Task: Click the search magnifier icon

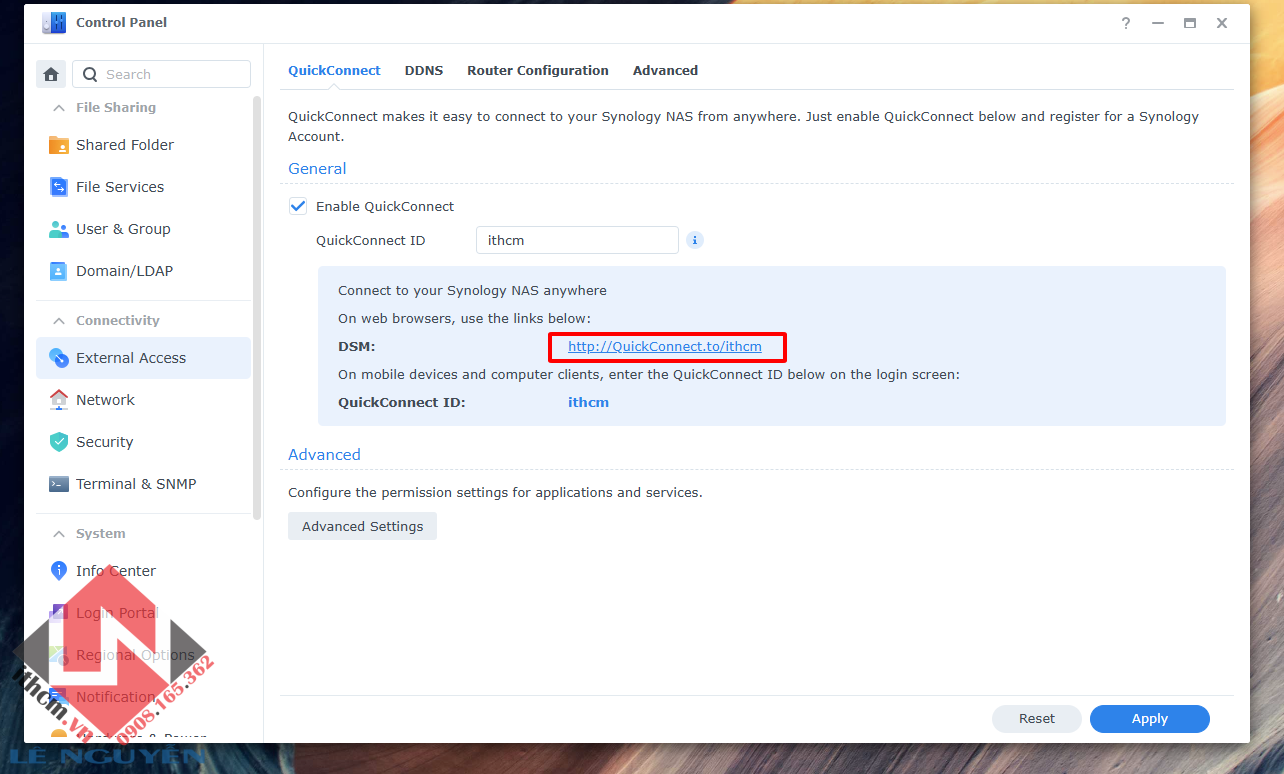Action: (90, 74)
